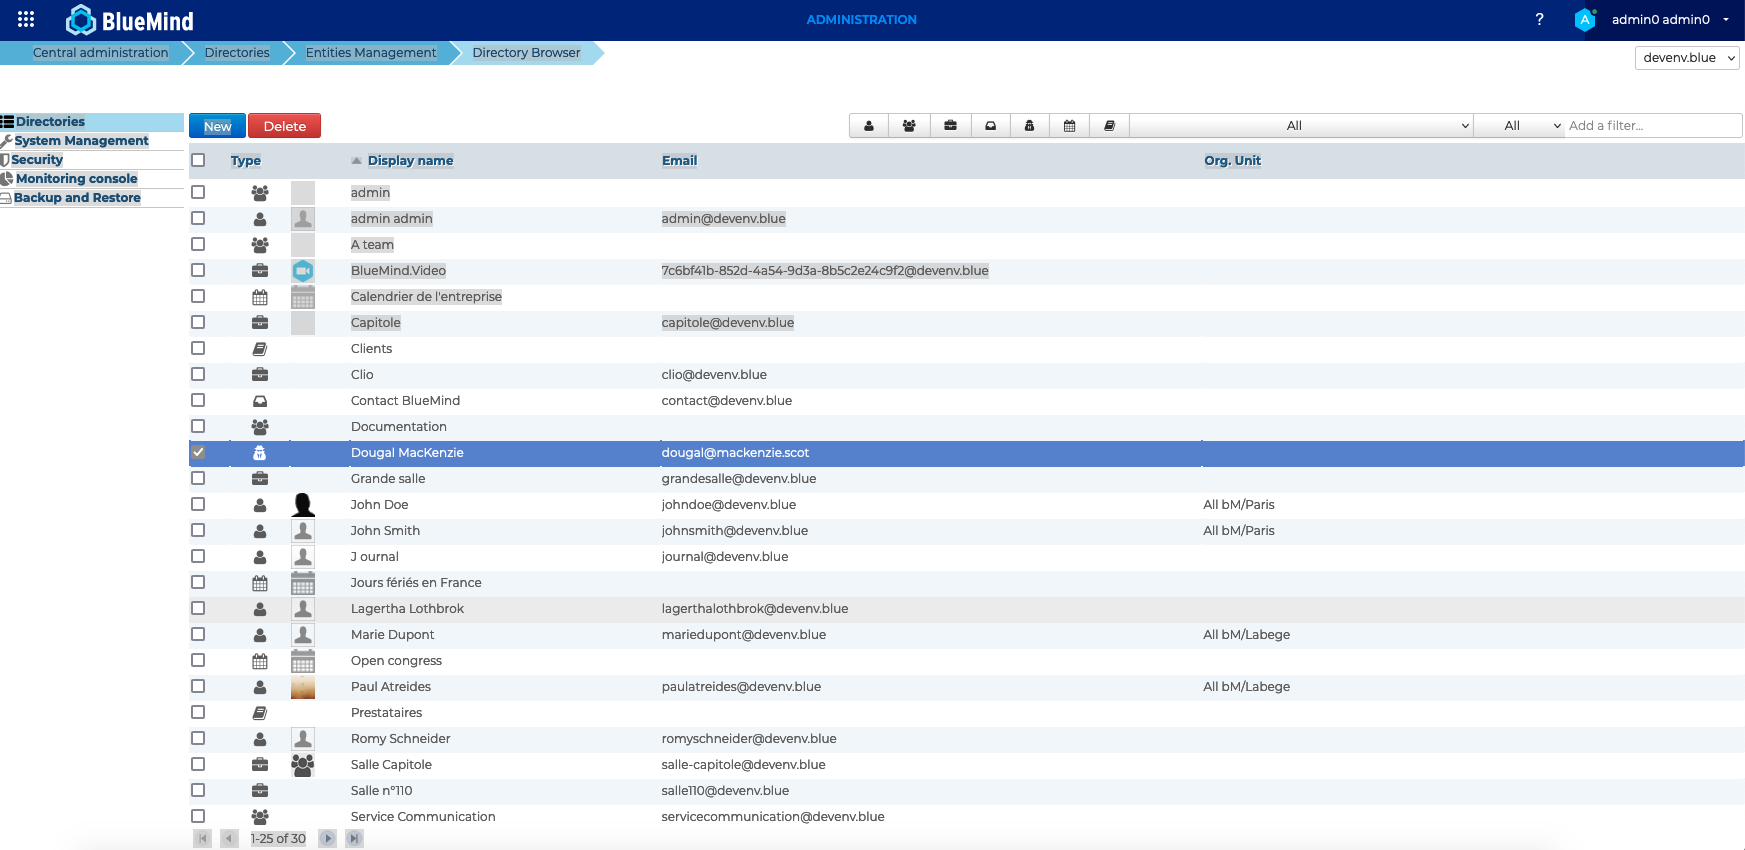The image size is (1745, 850).
Task: Uncheck the Dougal MacKenzie row checkbox
Action: coord(198,452)
